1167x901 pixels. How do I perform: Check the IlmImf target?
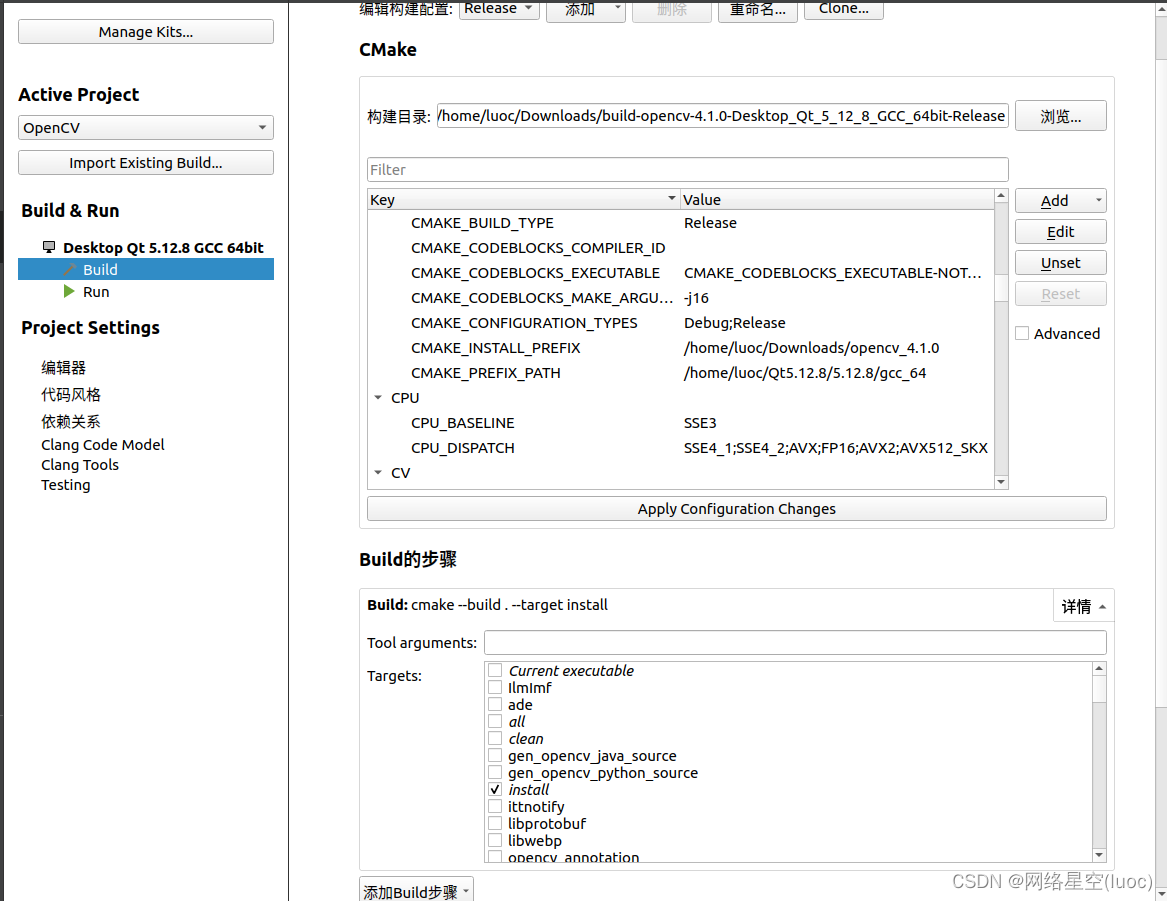pos(495,687)
